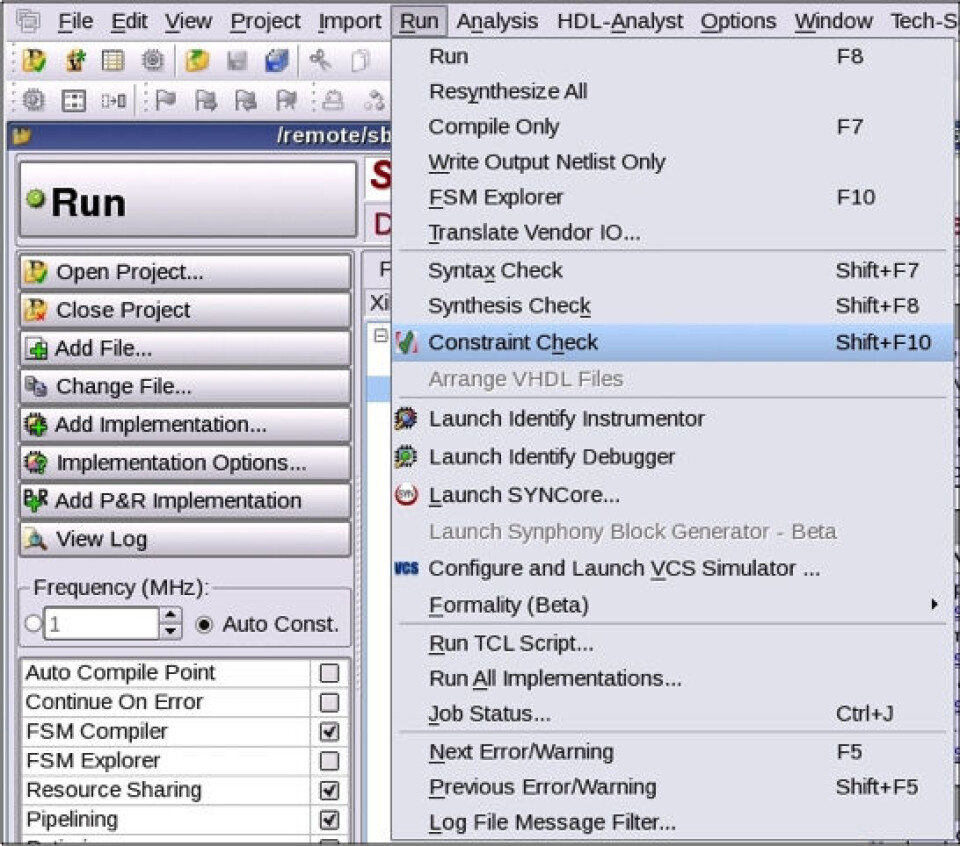The width and height of the screenshot is (960, 846).
Task: Click the second flag toolbar icon
Action: (205, 100)
